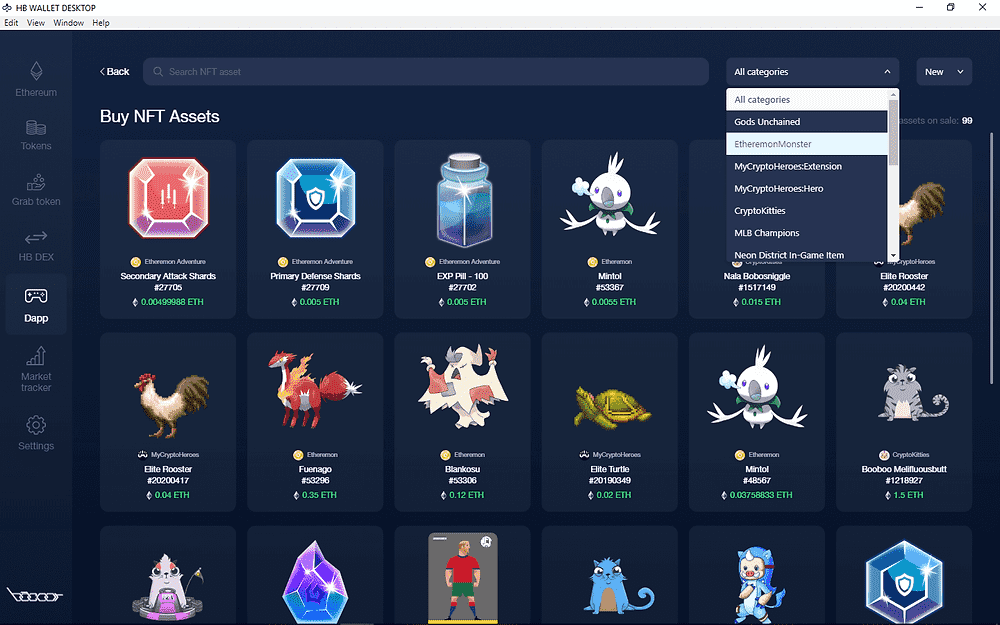Go Back to previous page
This screenshot has height=625, width=1000.
coord(114,71)
